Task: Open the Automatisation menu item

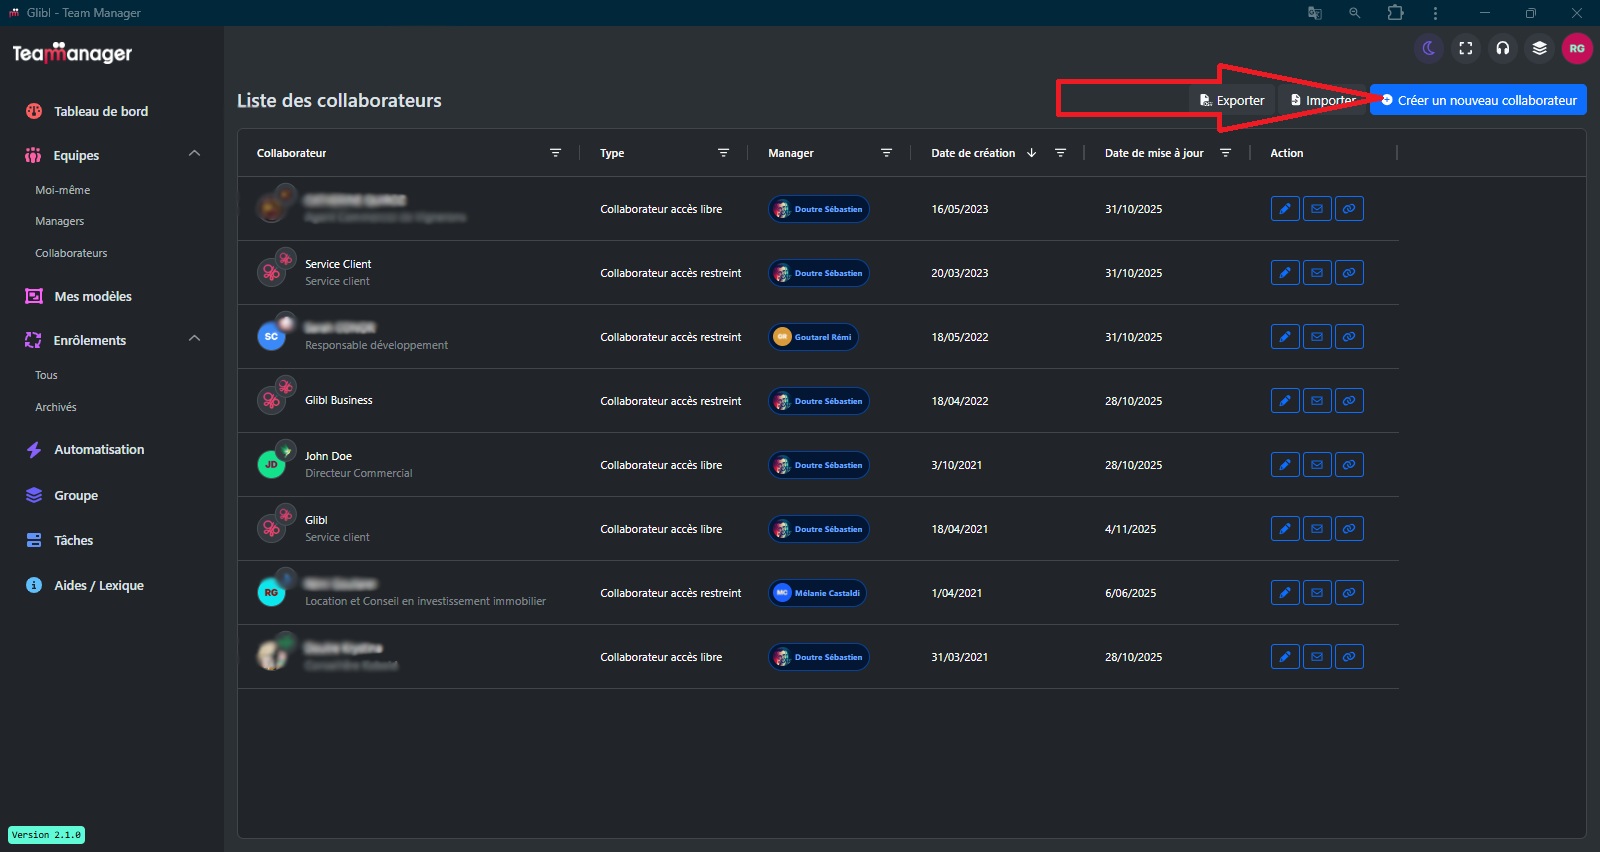Action: 99,450
